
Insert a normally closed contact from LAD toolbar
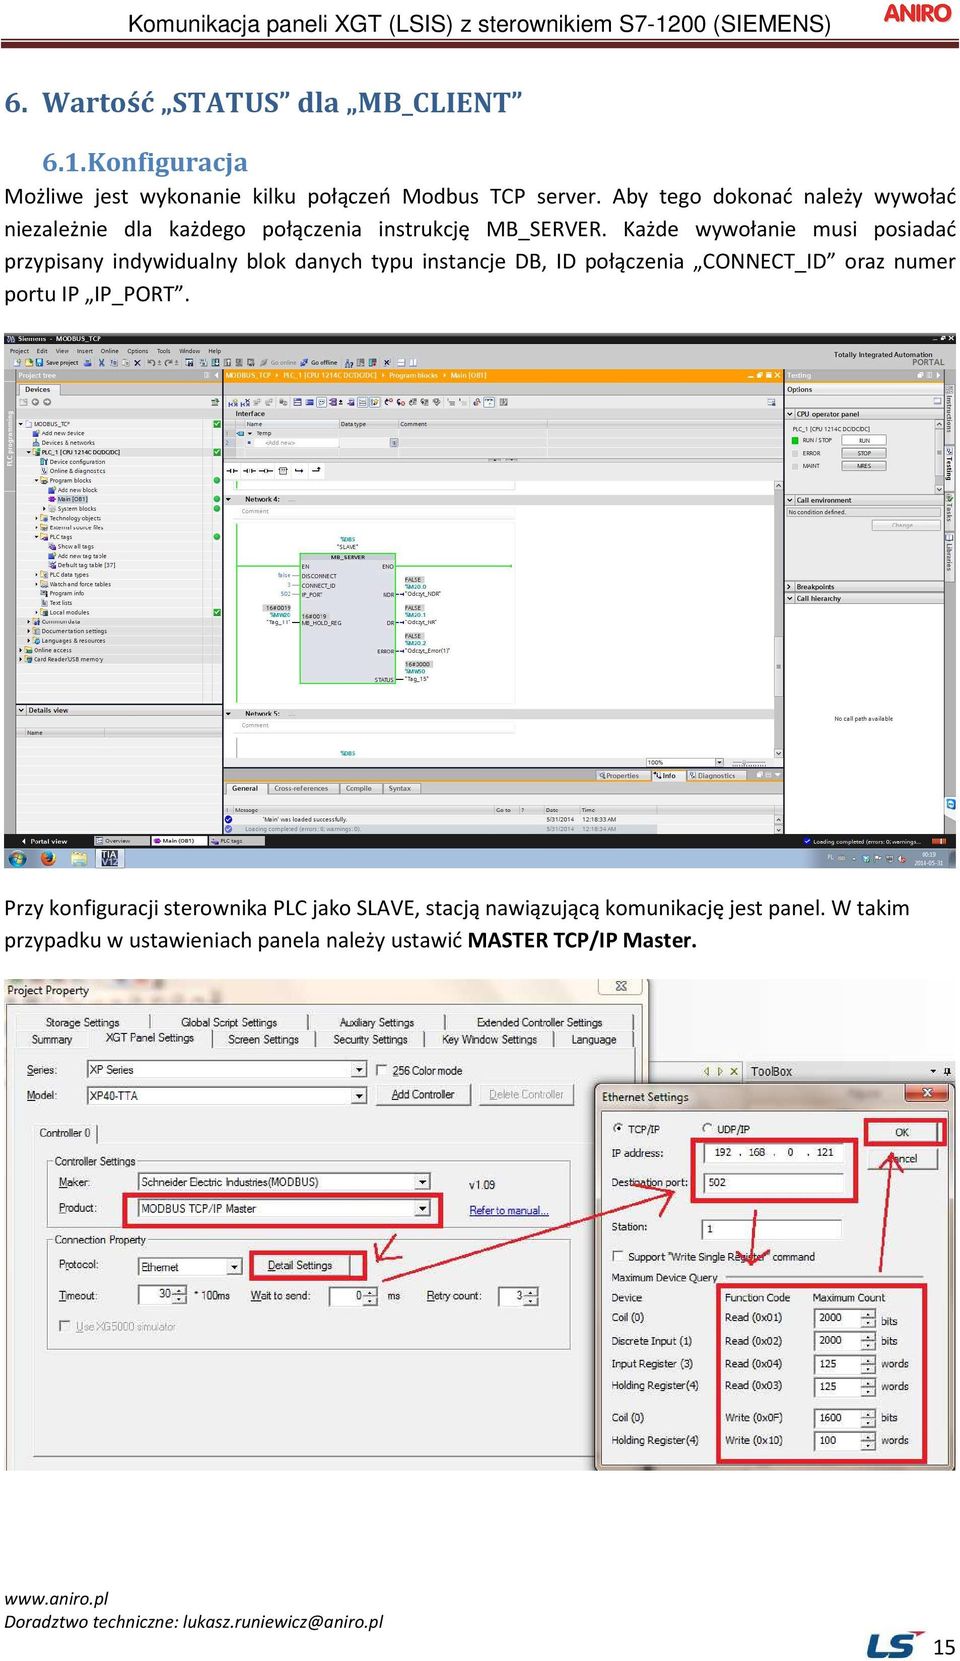coord(248,470)
